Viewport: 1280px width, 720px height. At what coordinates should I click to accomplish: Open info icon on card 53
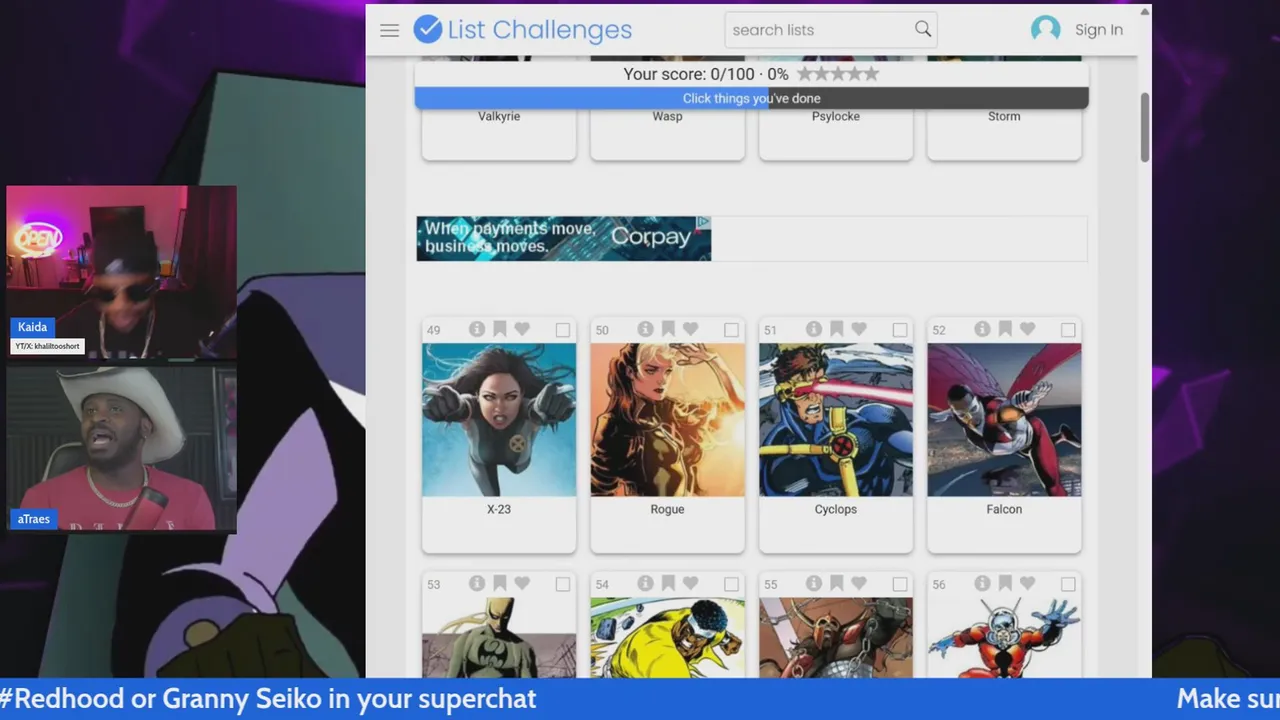click(477, 583)
